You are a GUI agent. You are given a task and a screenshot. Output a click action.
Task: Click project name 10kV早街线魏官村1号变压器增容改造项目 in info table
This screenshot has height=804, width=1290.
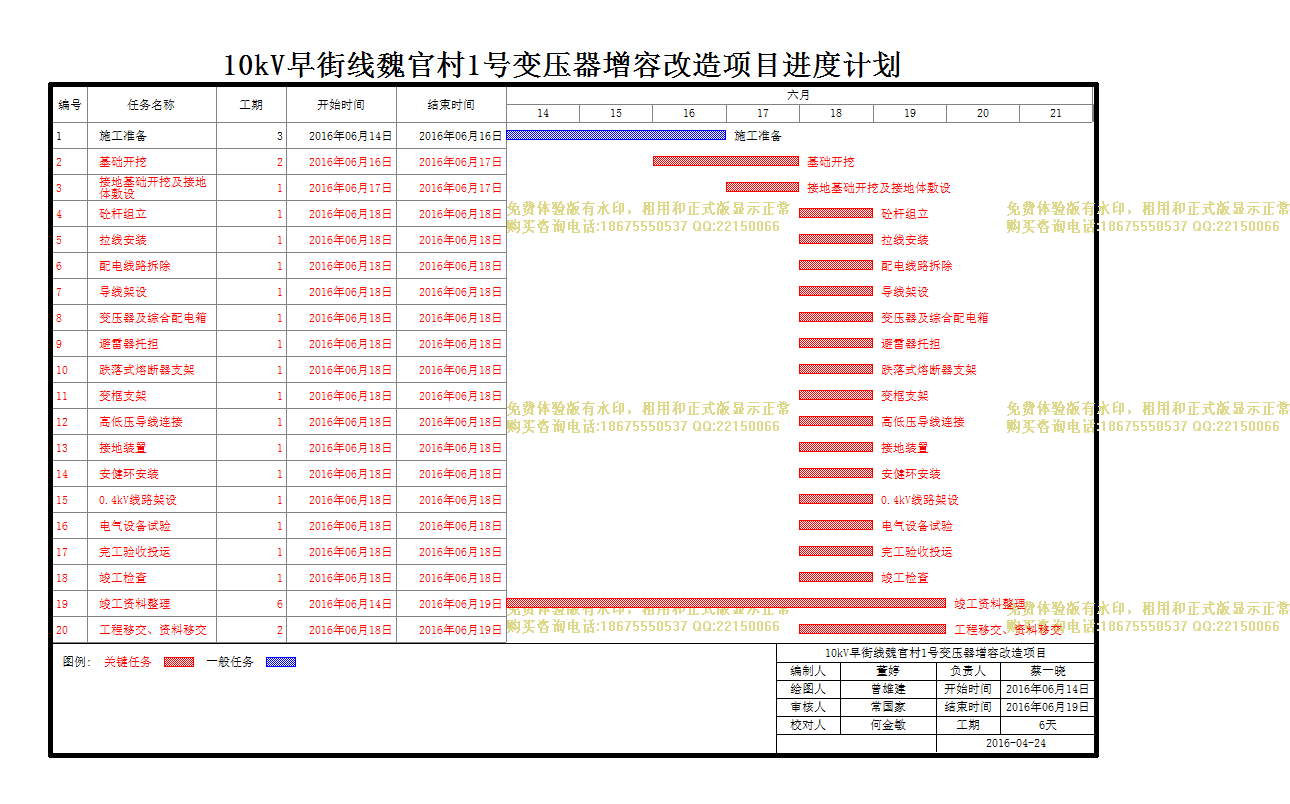936,652
